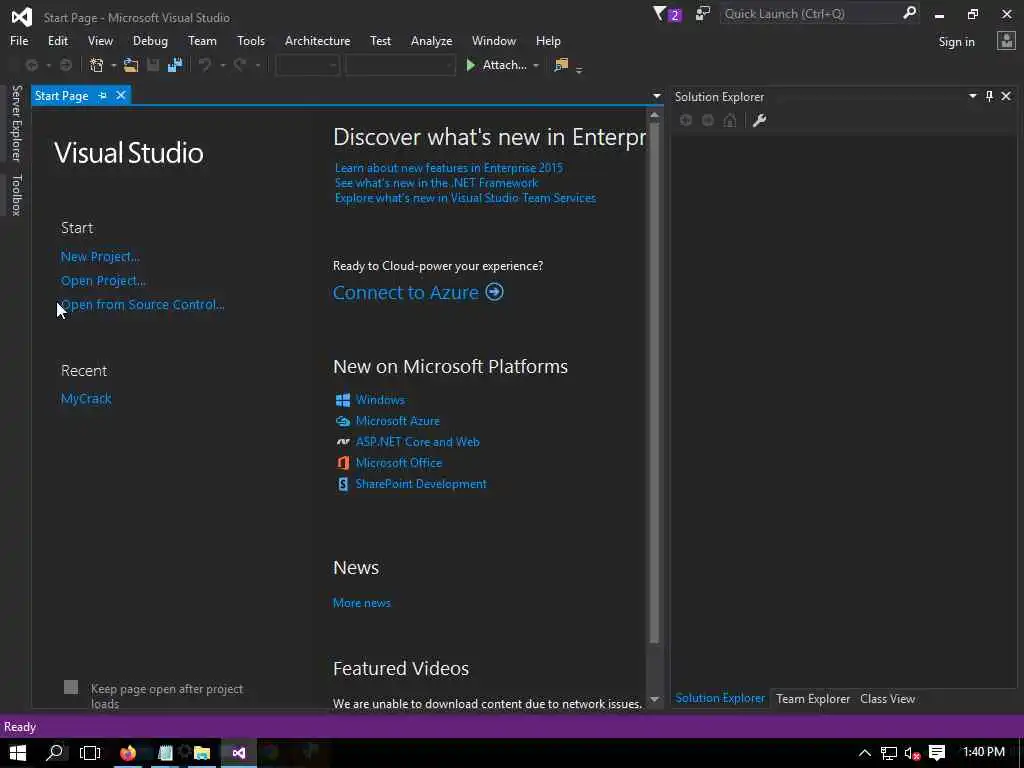This screenshot has height=768, width=1024.
Task: Pin the Start Page tab
Action: (103, 95)
